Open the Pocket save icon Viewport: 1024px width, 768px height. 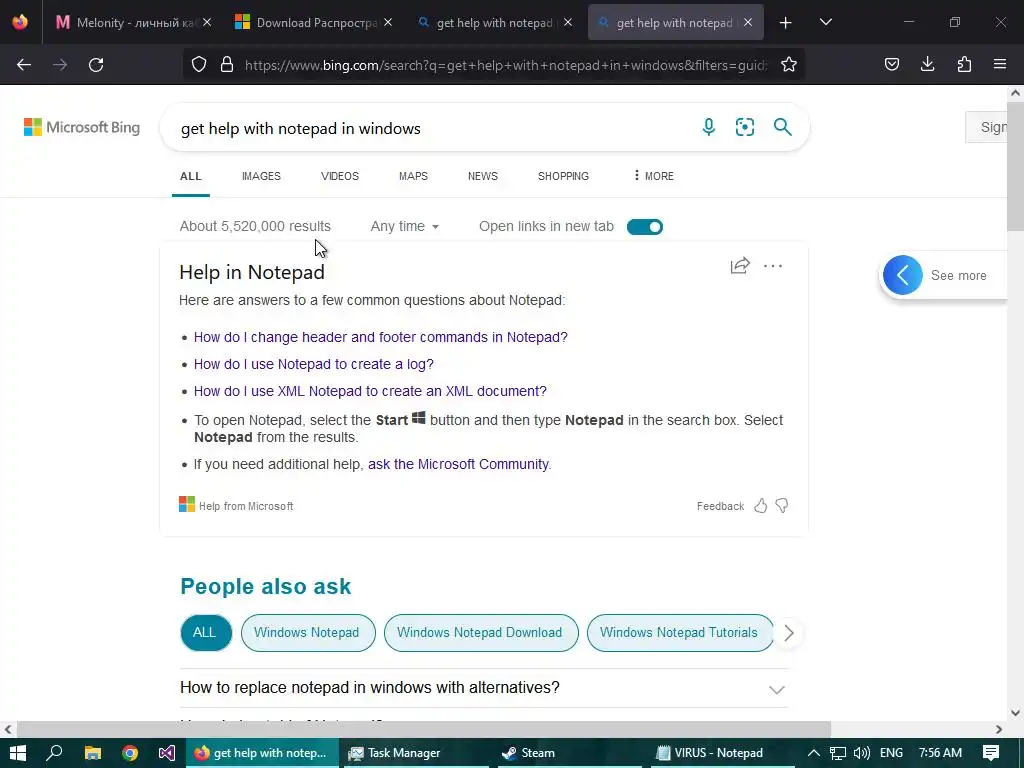coord(891,64)
